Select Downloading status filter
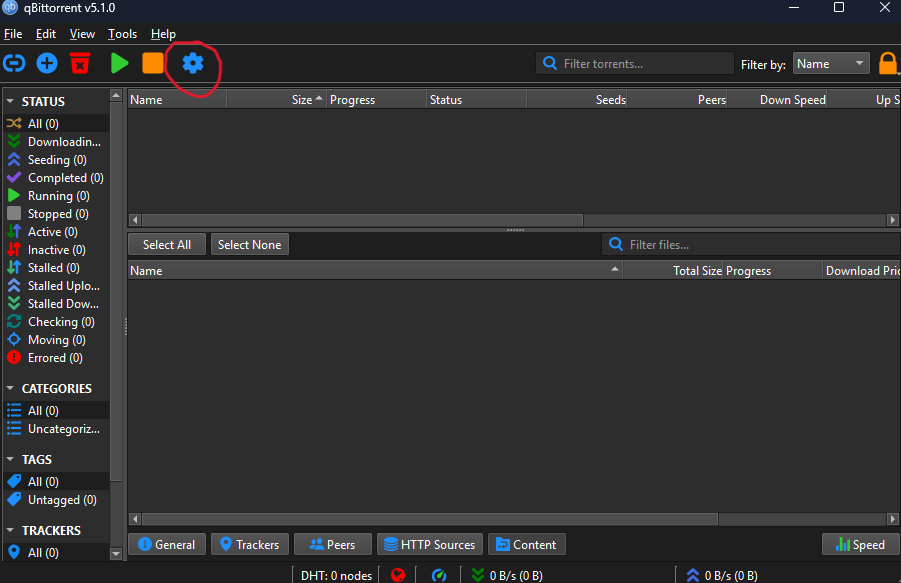The image size is (901, 583). (56, 141)
